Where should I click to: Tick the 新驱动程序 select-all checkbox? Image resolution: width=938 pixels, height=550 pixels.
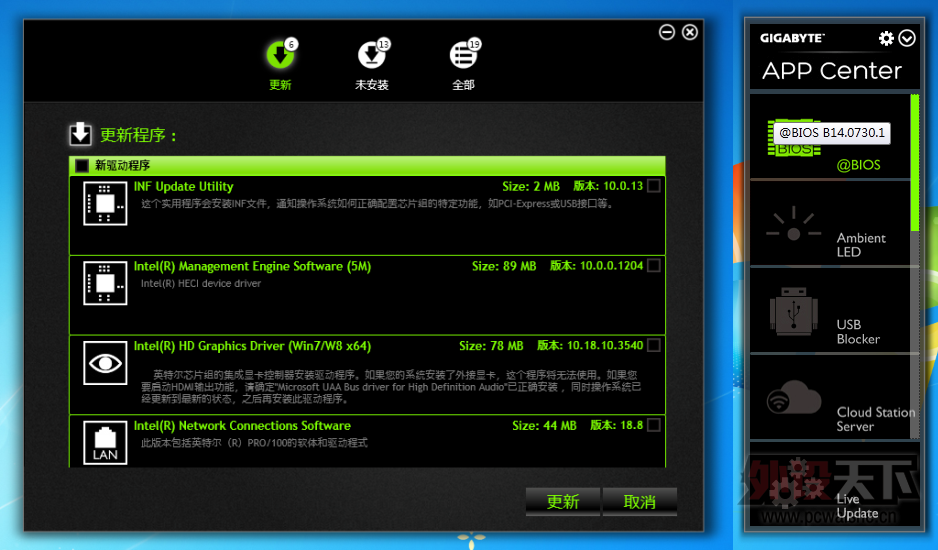(82, 166)
